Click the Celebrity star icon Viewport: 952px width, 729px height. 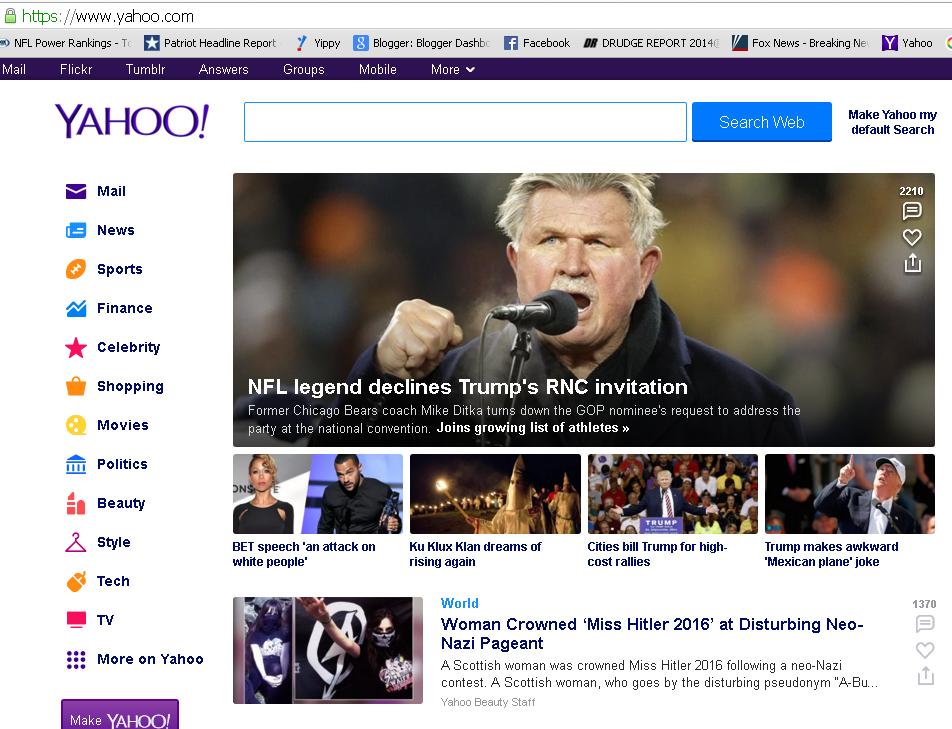tap(77, 347)
